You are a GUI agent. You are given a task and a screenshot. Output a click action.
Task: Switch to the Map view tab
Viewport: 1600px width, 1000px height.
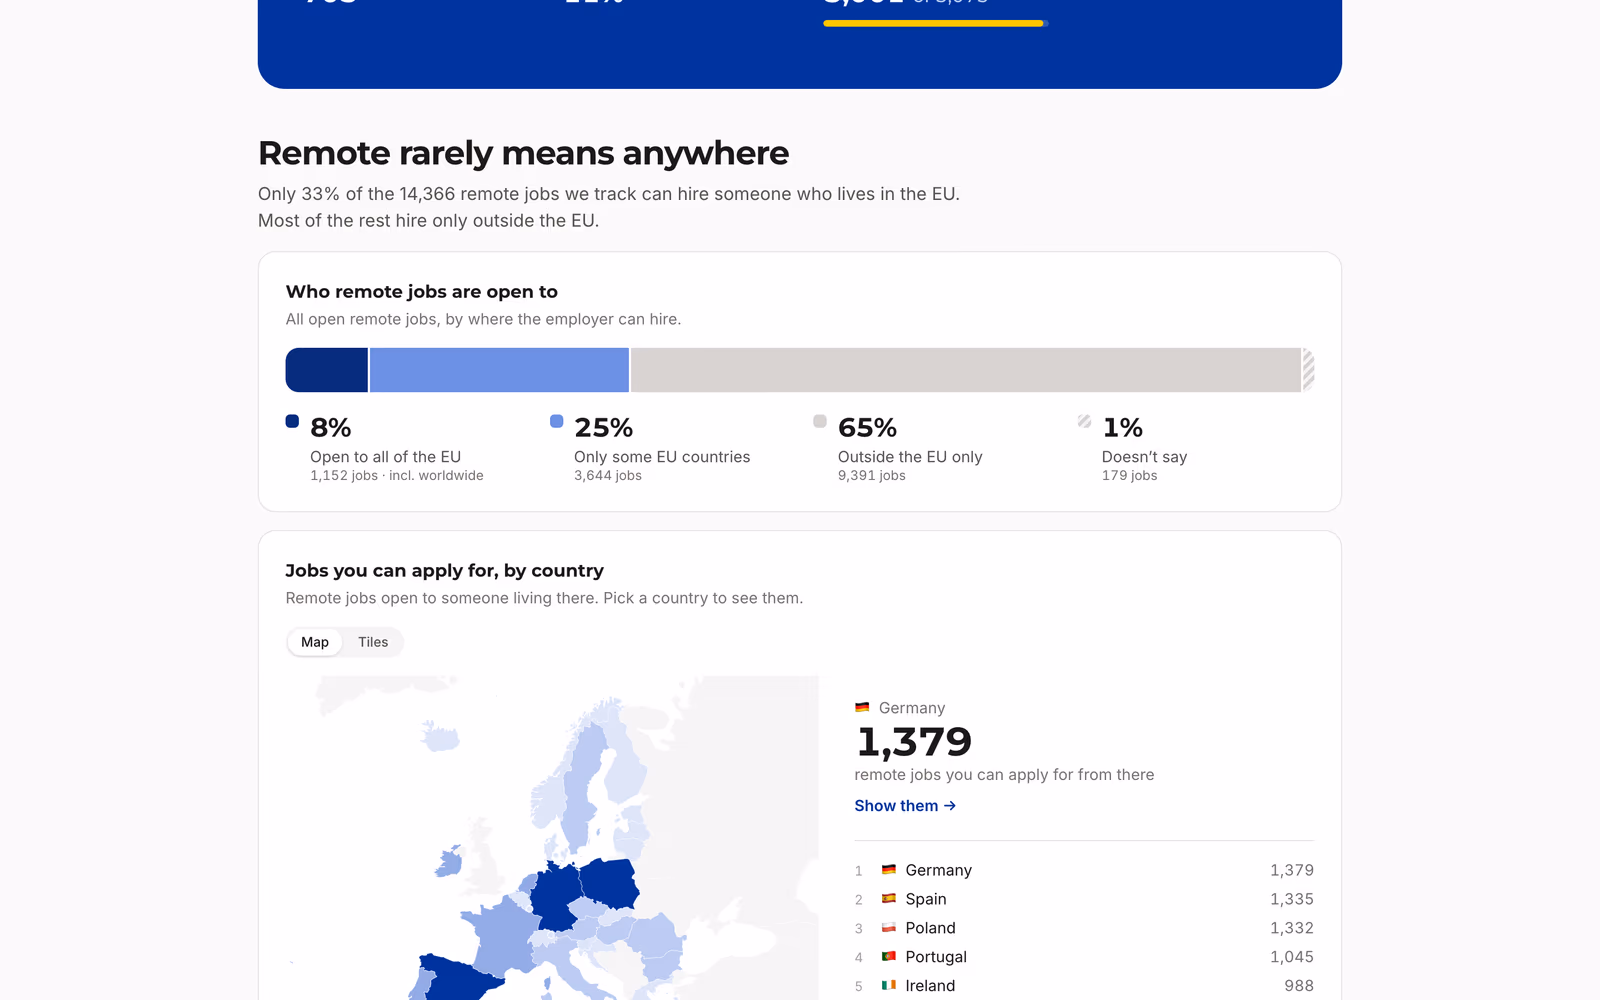click(x=315, y=642)
